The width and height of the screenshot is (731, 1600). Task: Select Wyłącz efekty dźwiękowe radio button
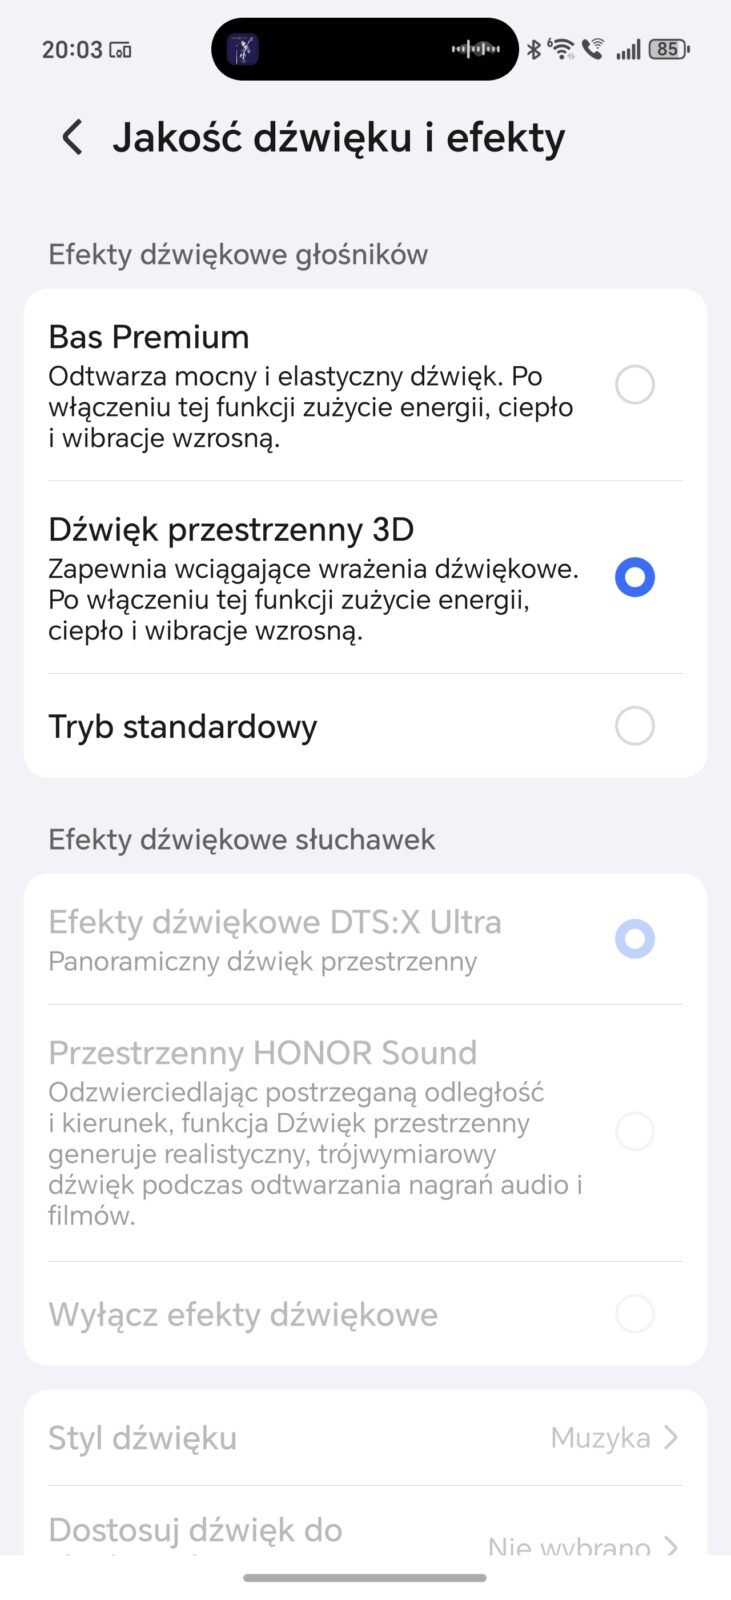pyautogui.click(x=634, y=1314)
